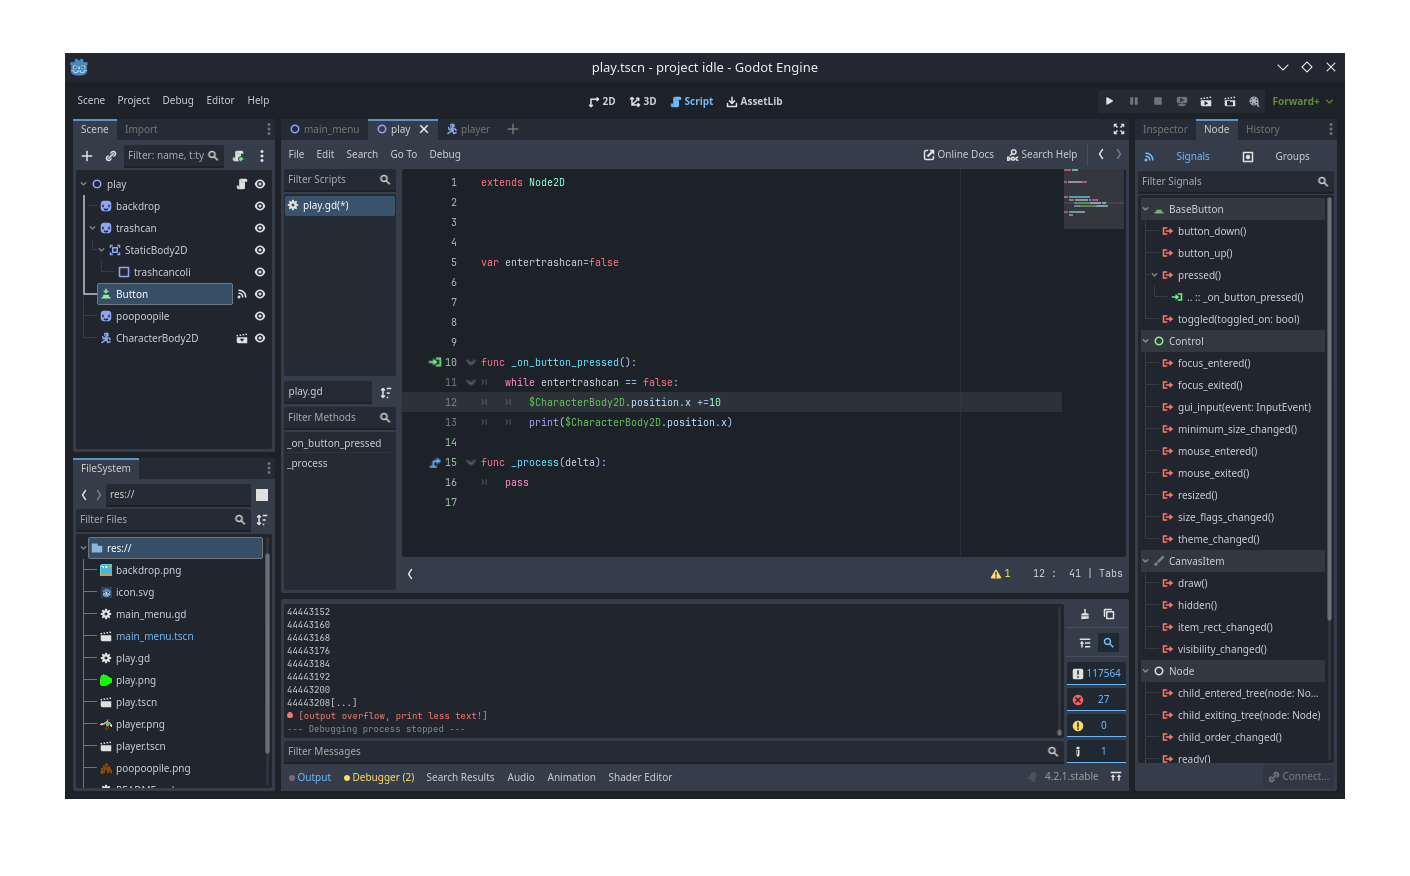Viewport: 1410px width, 876px height.
Task: Toggle the output search icon
Action: pos(1108,643)
